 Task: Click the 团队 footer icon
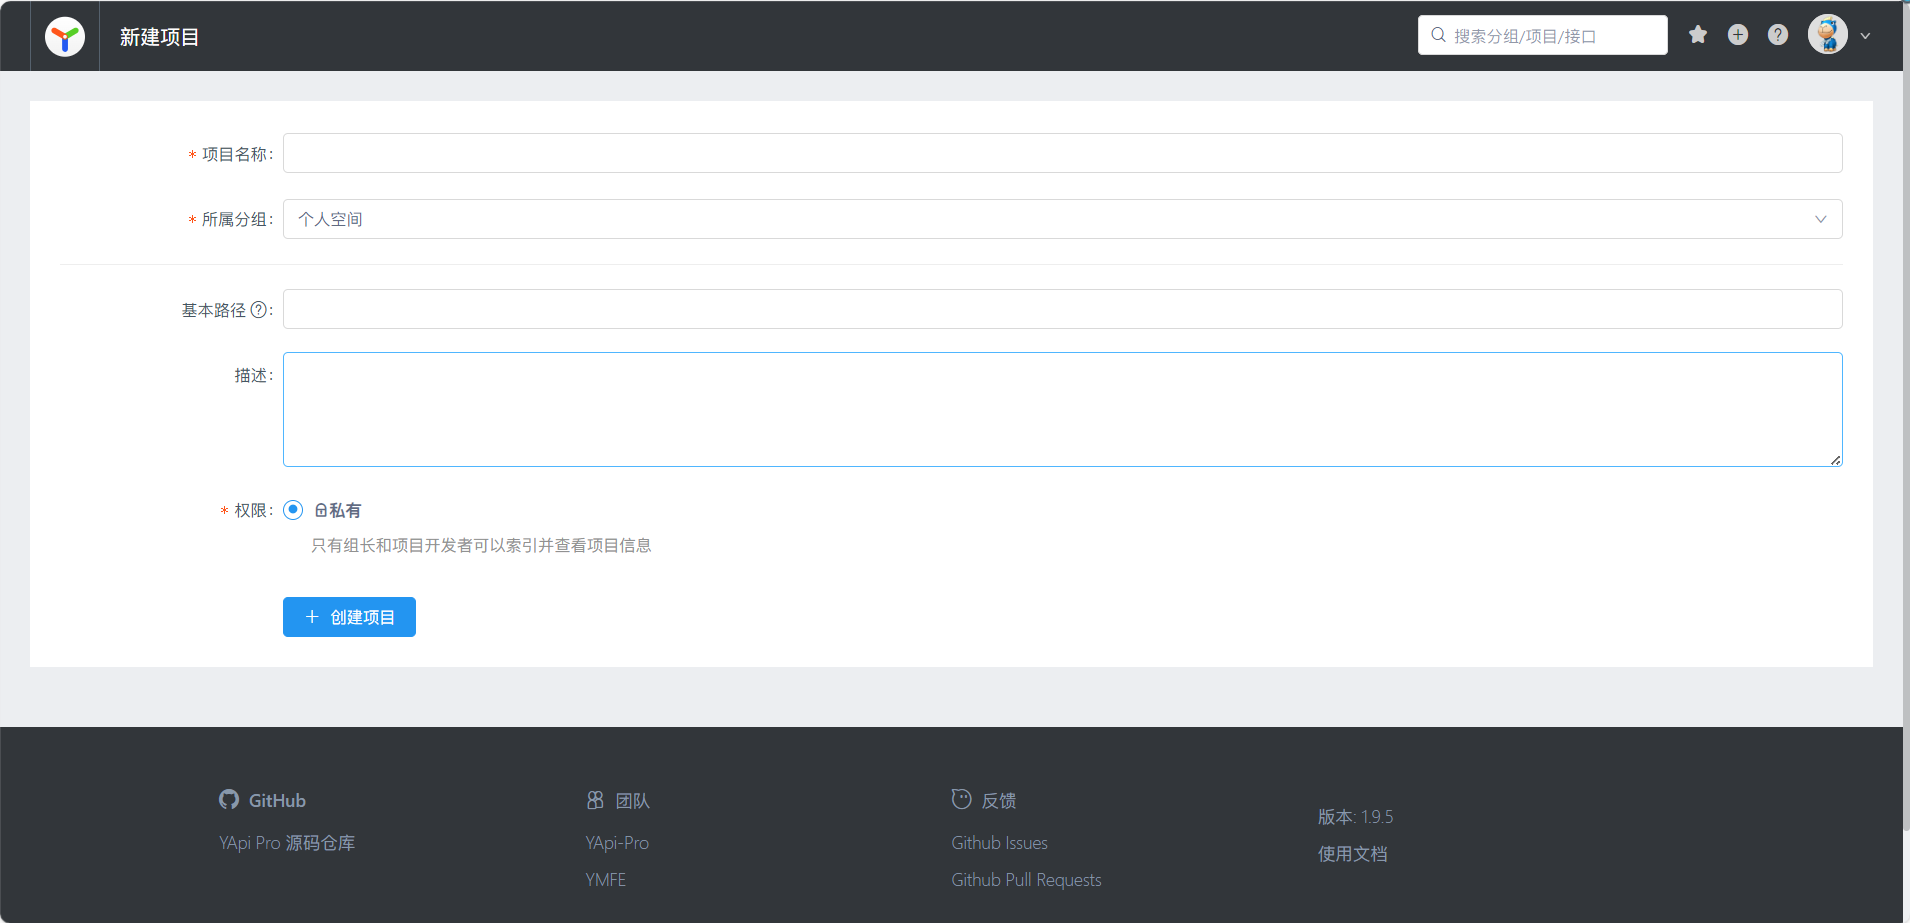point(595,800)
